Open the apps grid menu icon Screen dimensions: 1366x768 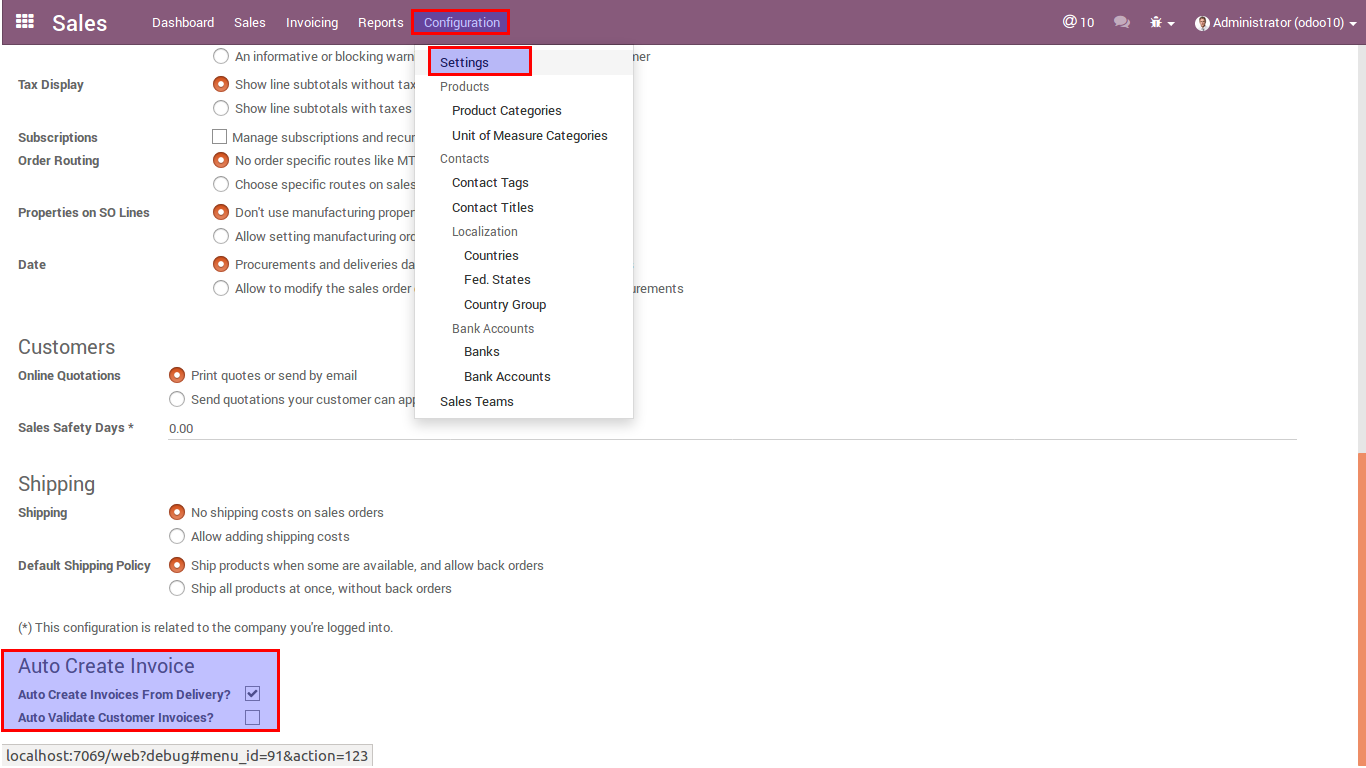25,22
